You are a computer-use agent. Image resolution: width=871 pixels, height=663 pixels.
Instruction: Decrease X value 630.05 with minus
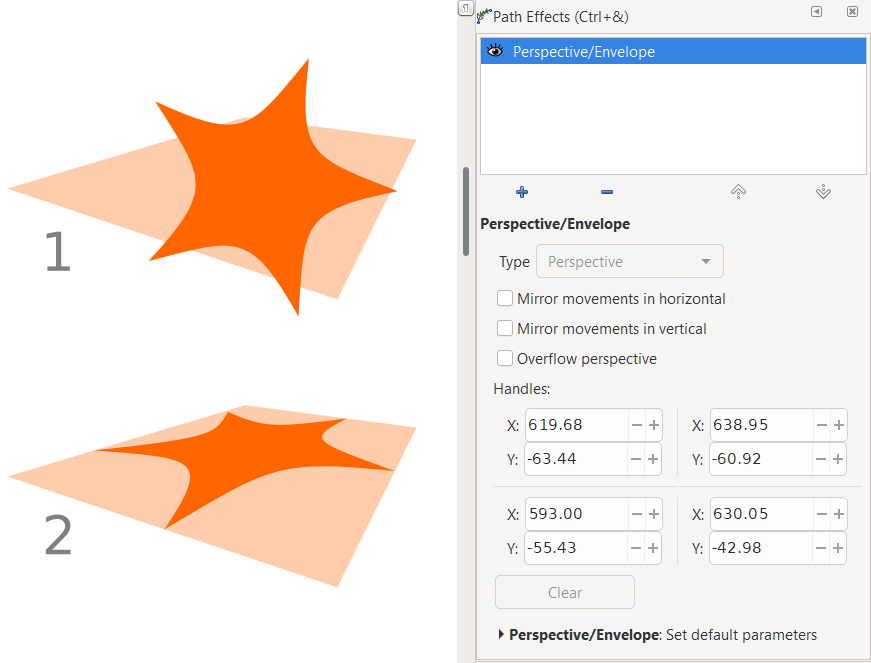pos(822,514)
